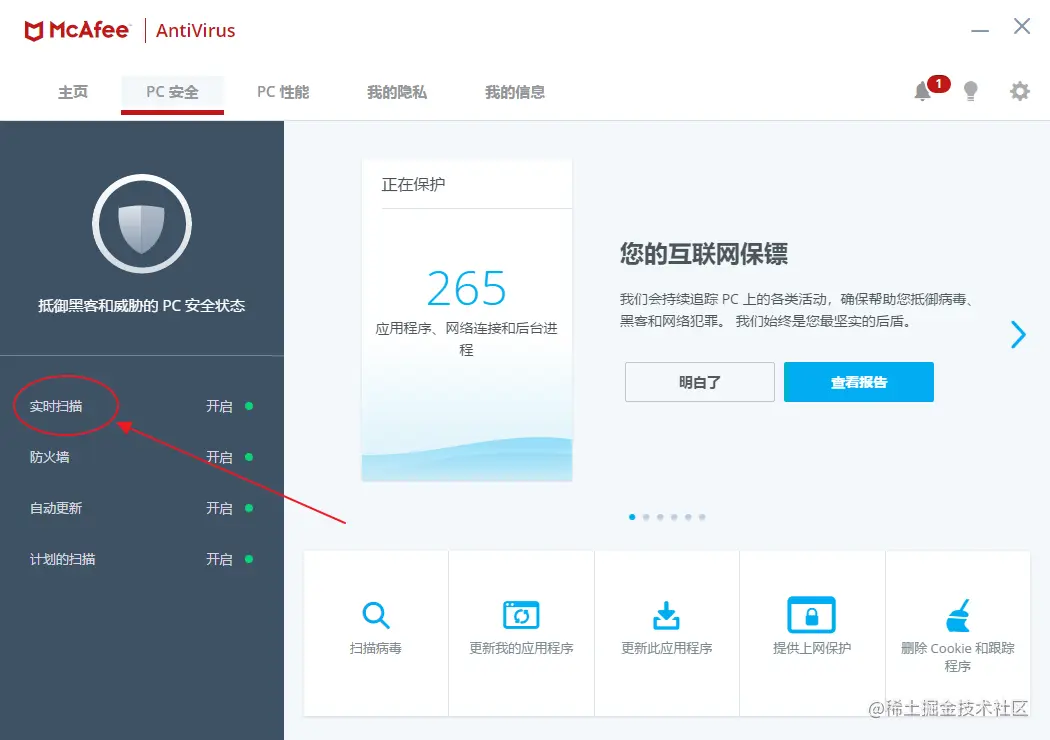Click the 更新此应用程序 download icon
The width and height of the screenshot is (1050, 740).
coord(666,615)
